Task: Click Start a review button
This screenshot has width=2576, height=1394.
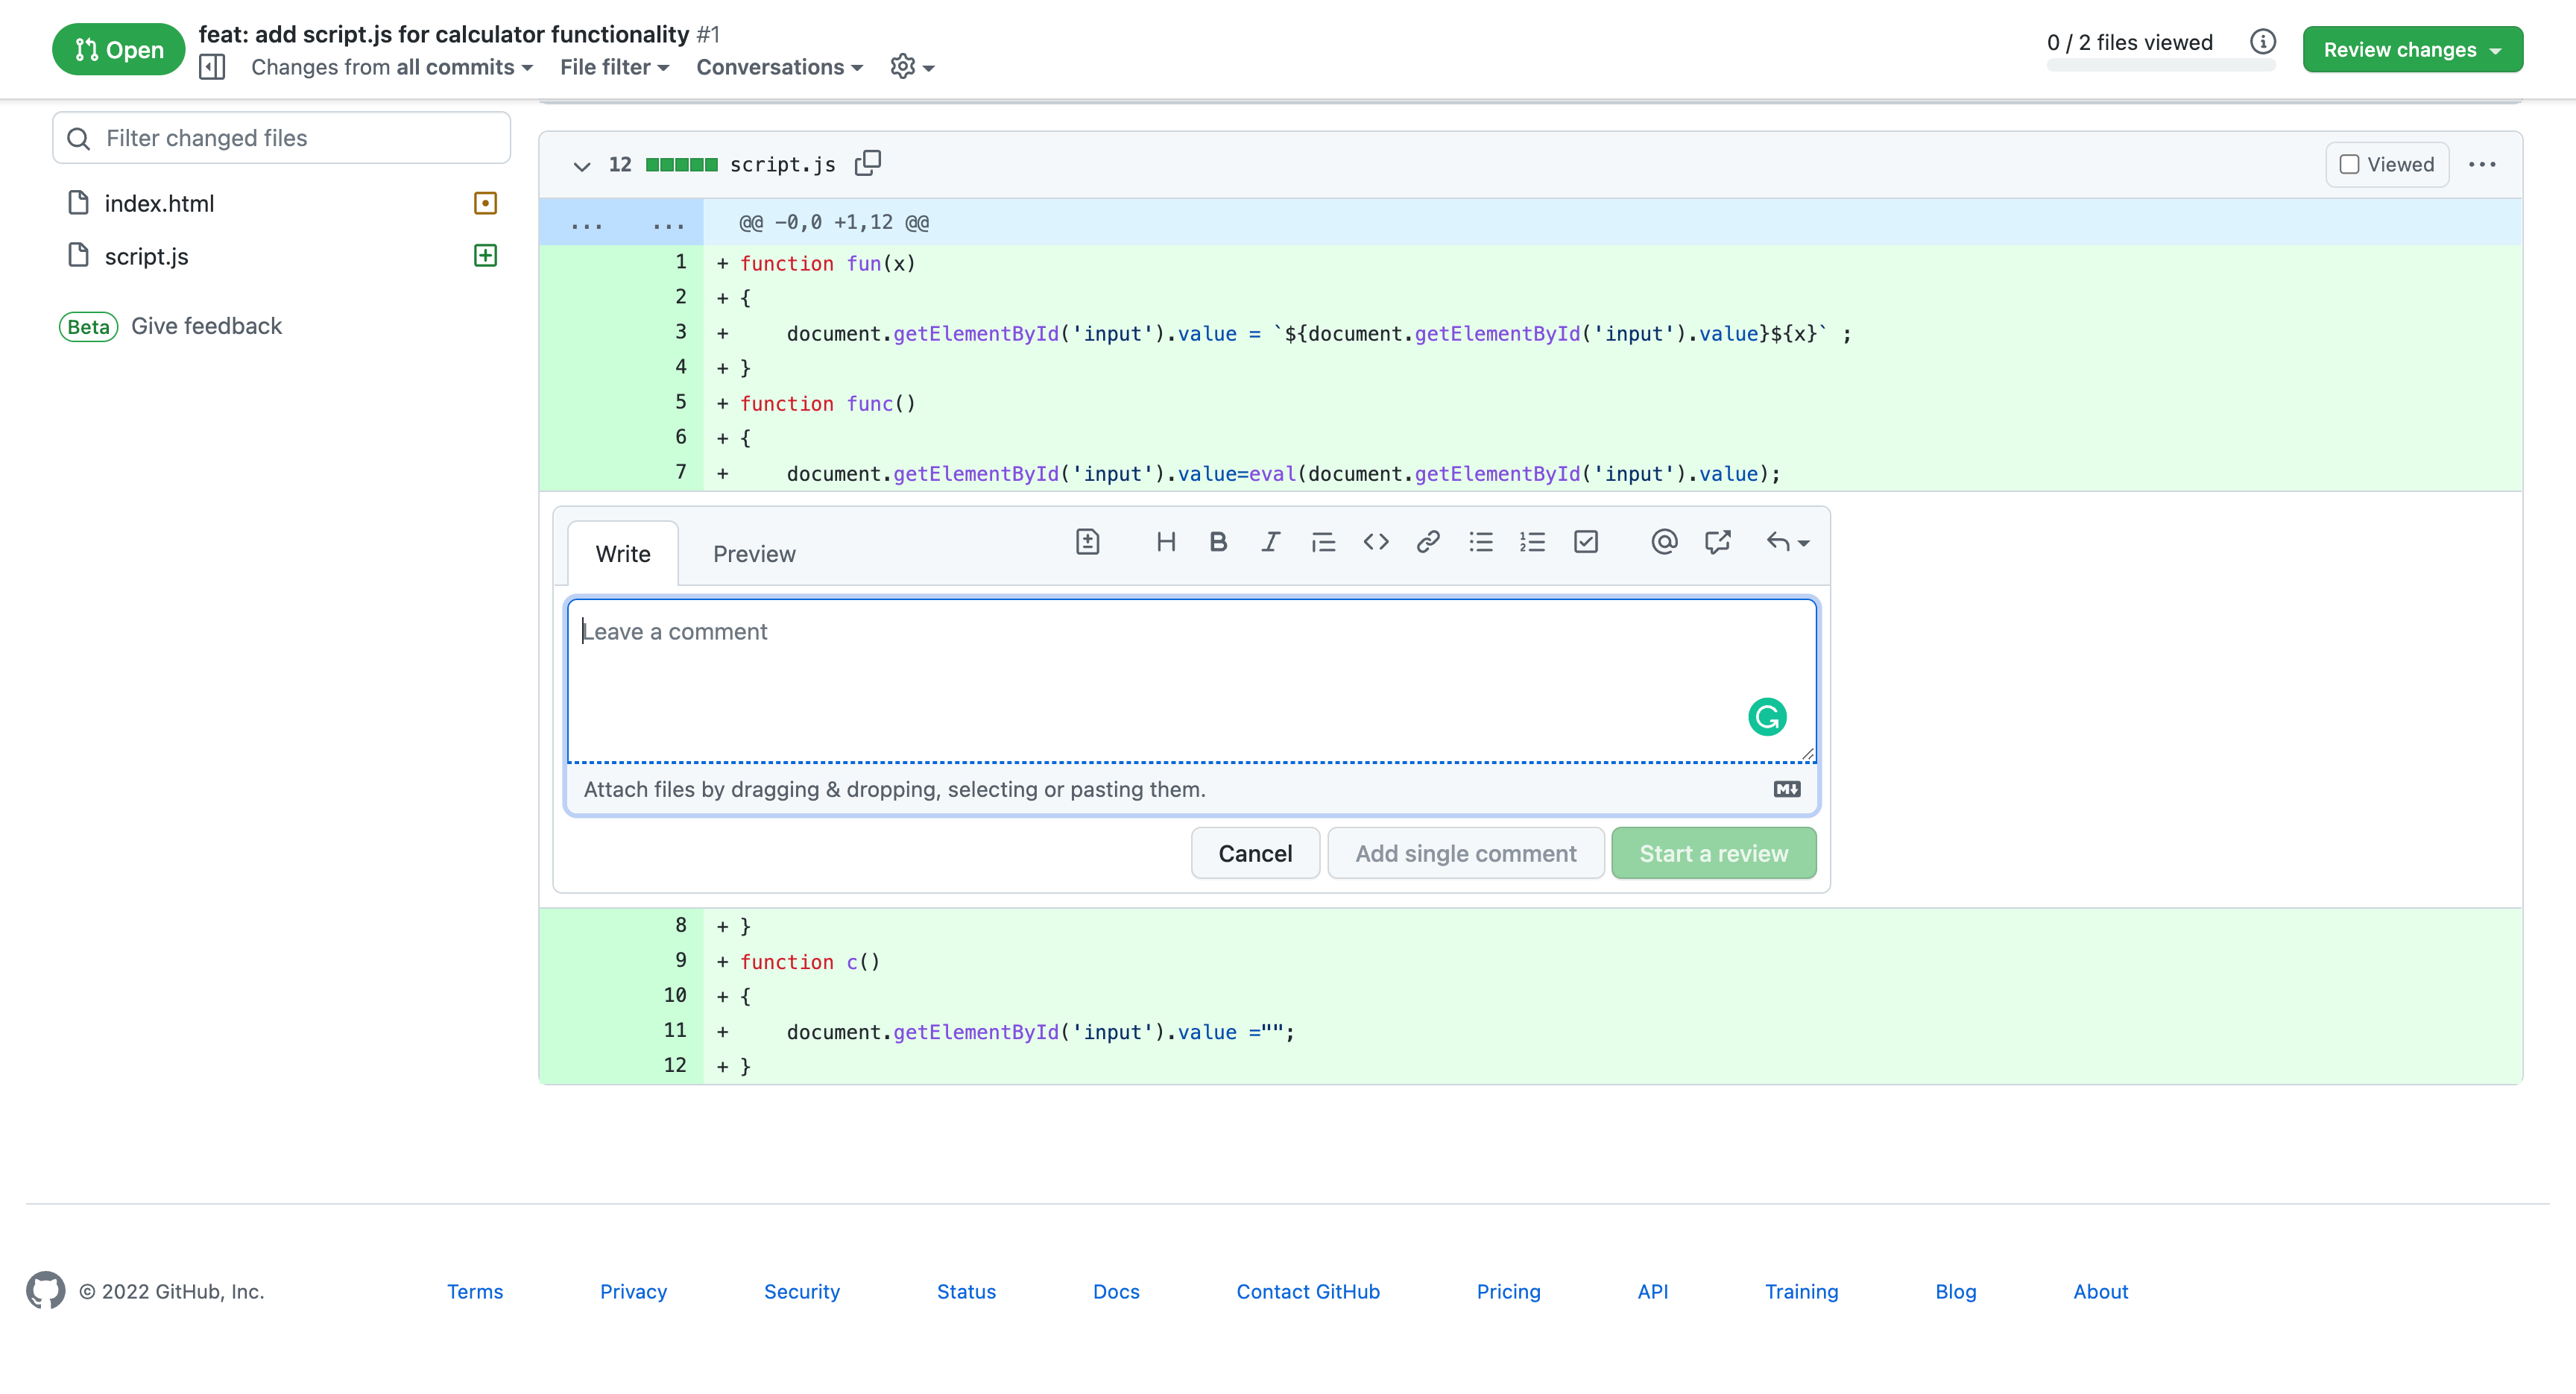Action: point(1713,853)
